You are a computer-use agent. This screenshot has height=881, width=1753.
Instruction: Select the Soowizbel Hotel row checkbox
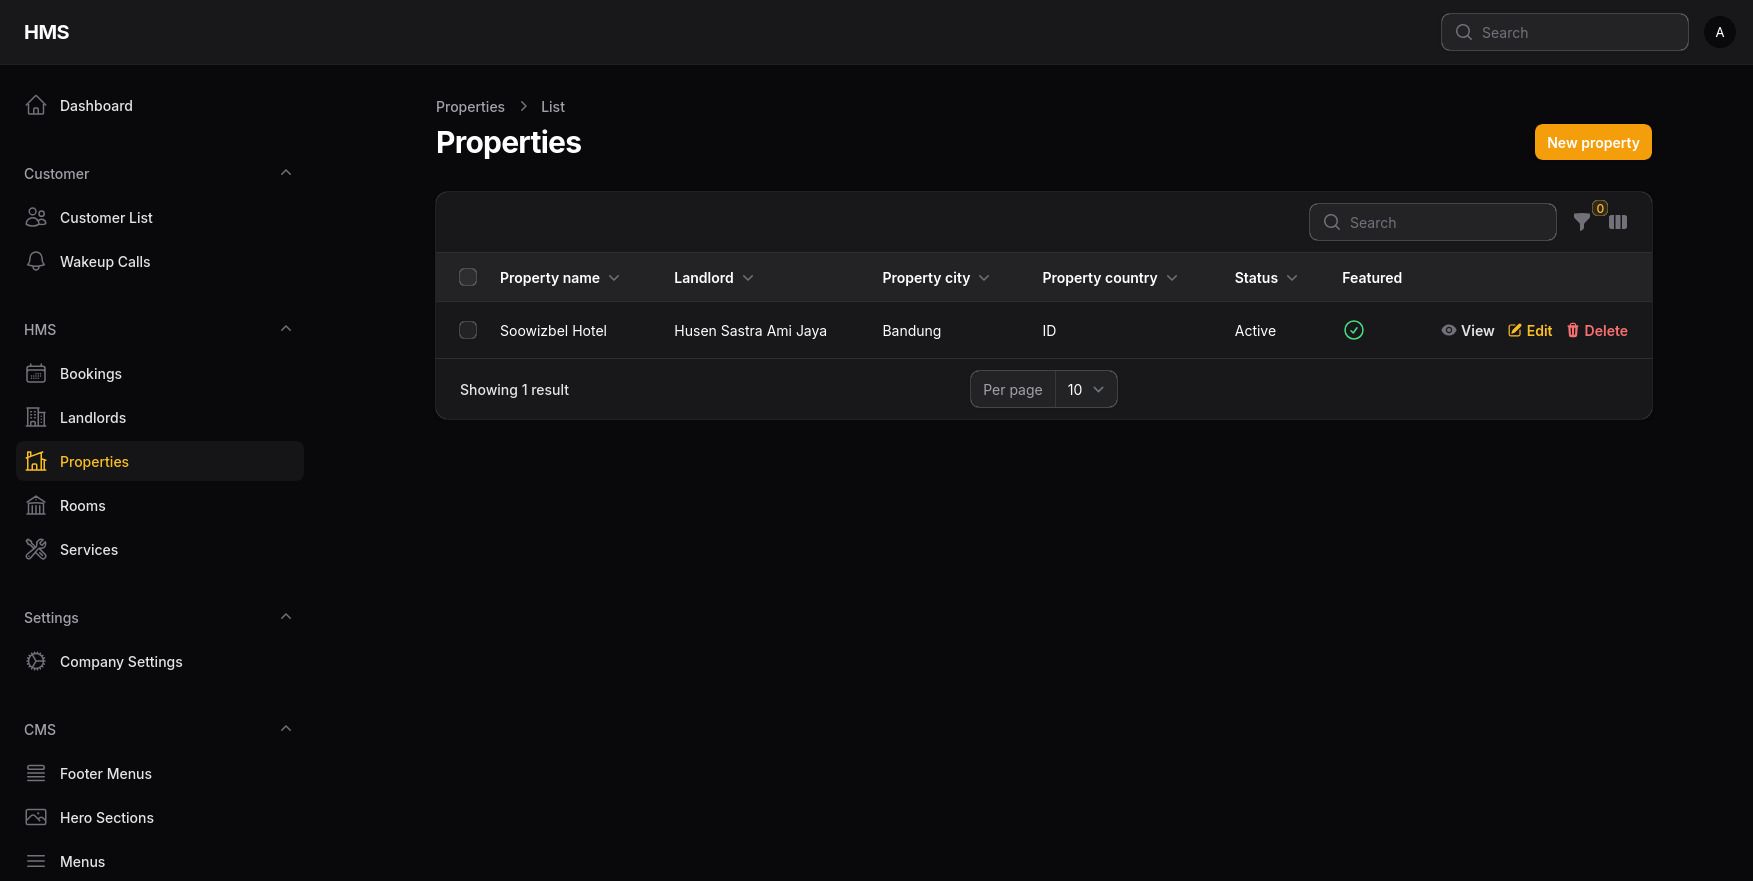coord(468,330)
